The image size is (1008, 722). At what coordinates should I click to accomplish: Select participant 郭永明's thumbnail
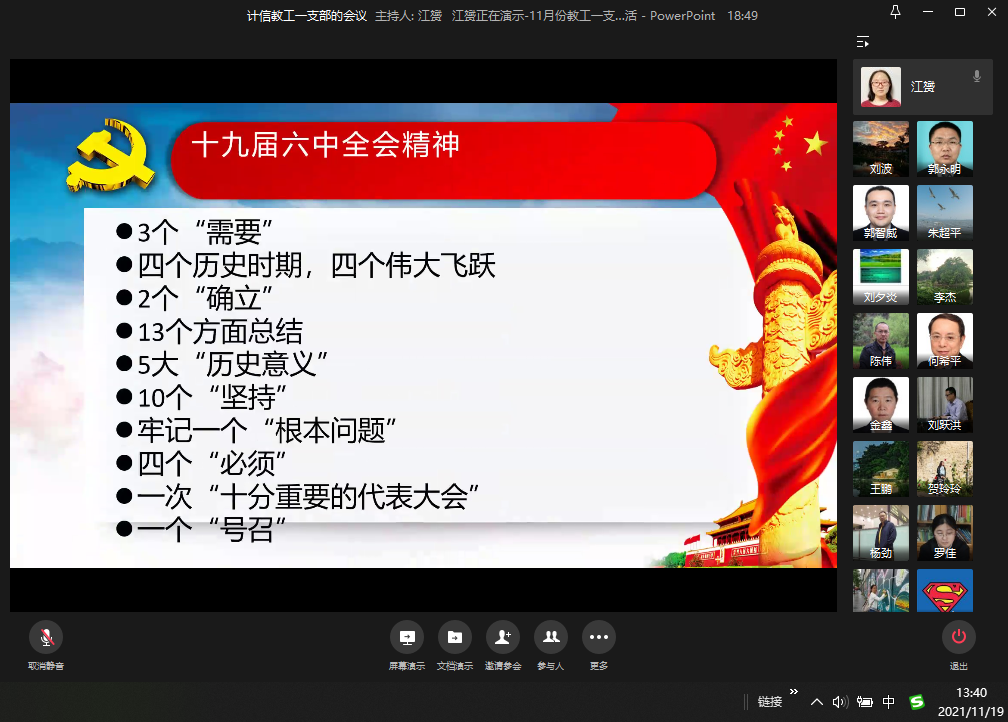(944, 149)
